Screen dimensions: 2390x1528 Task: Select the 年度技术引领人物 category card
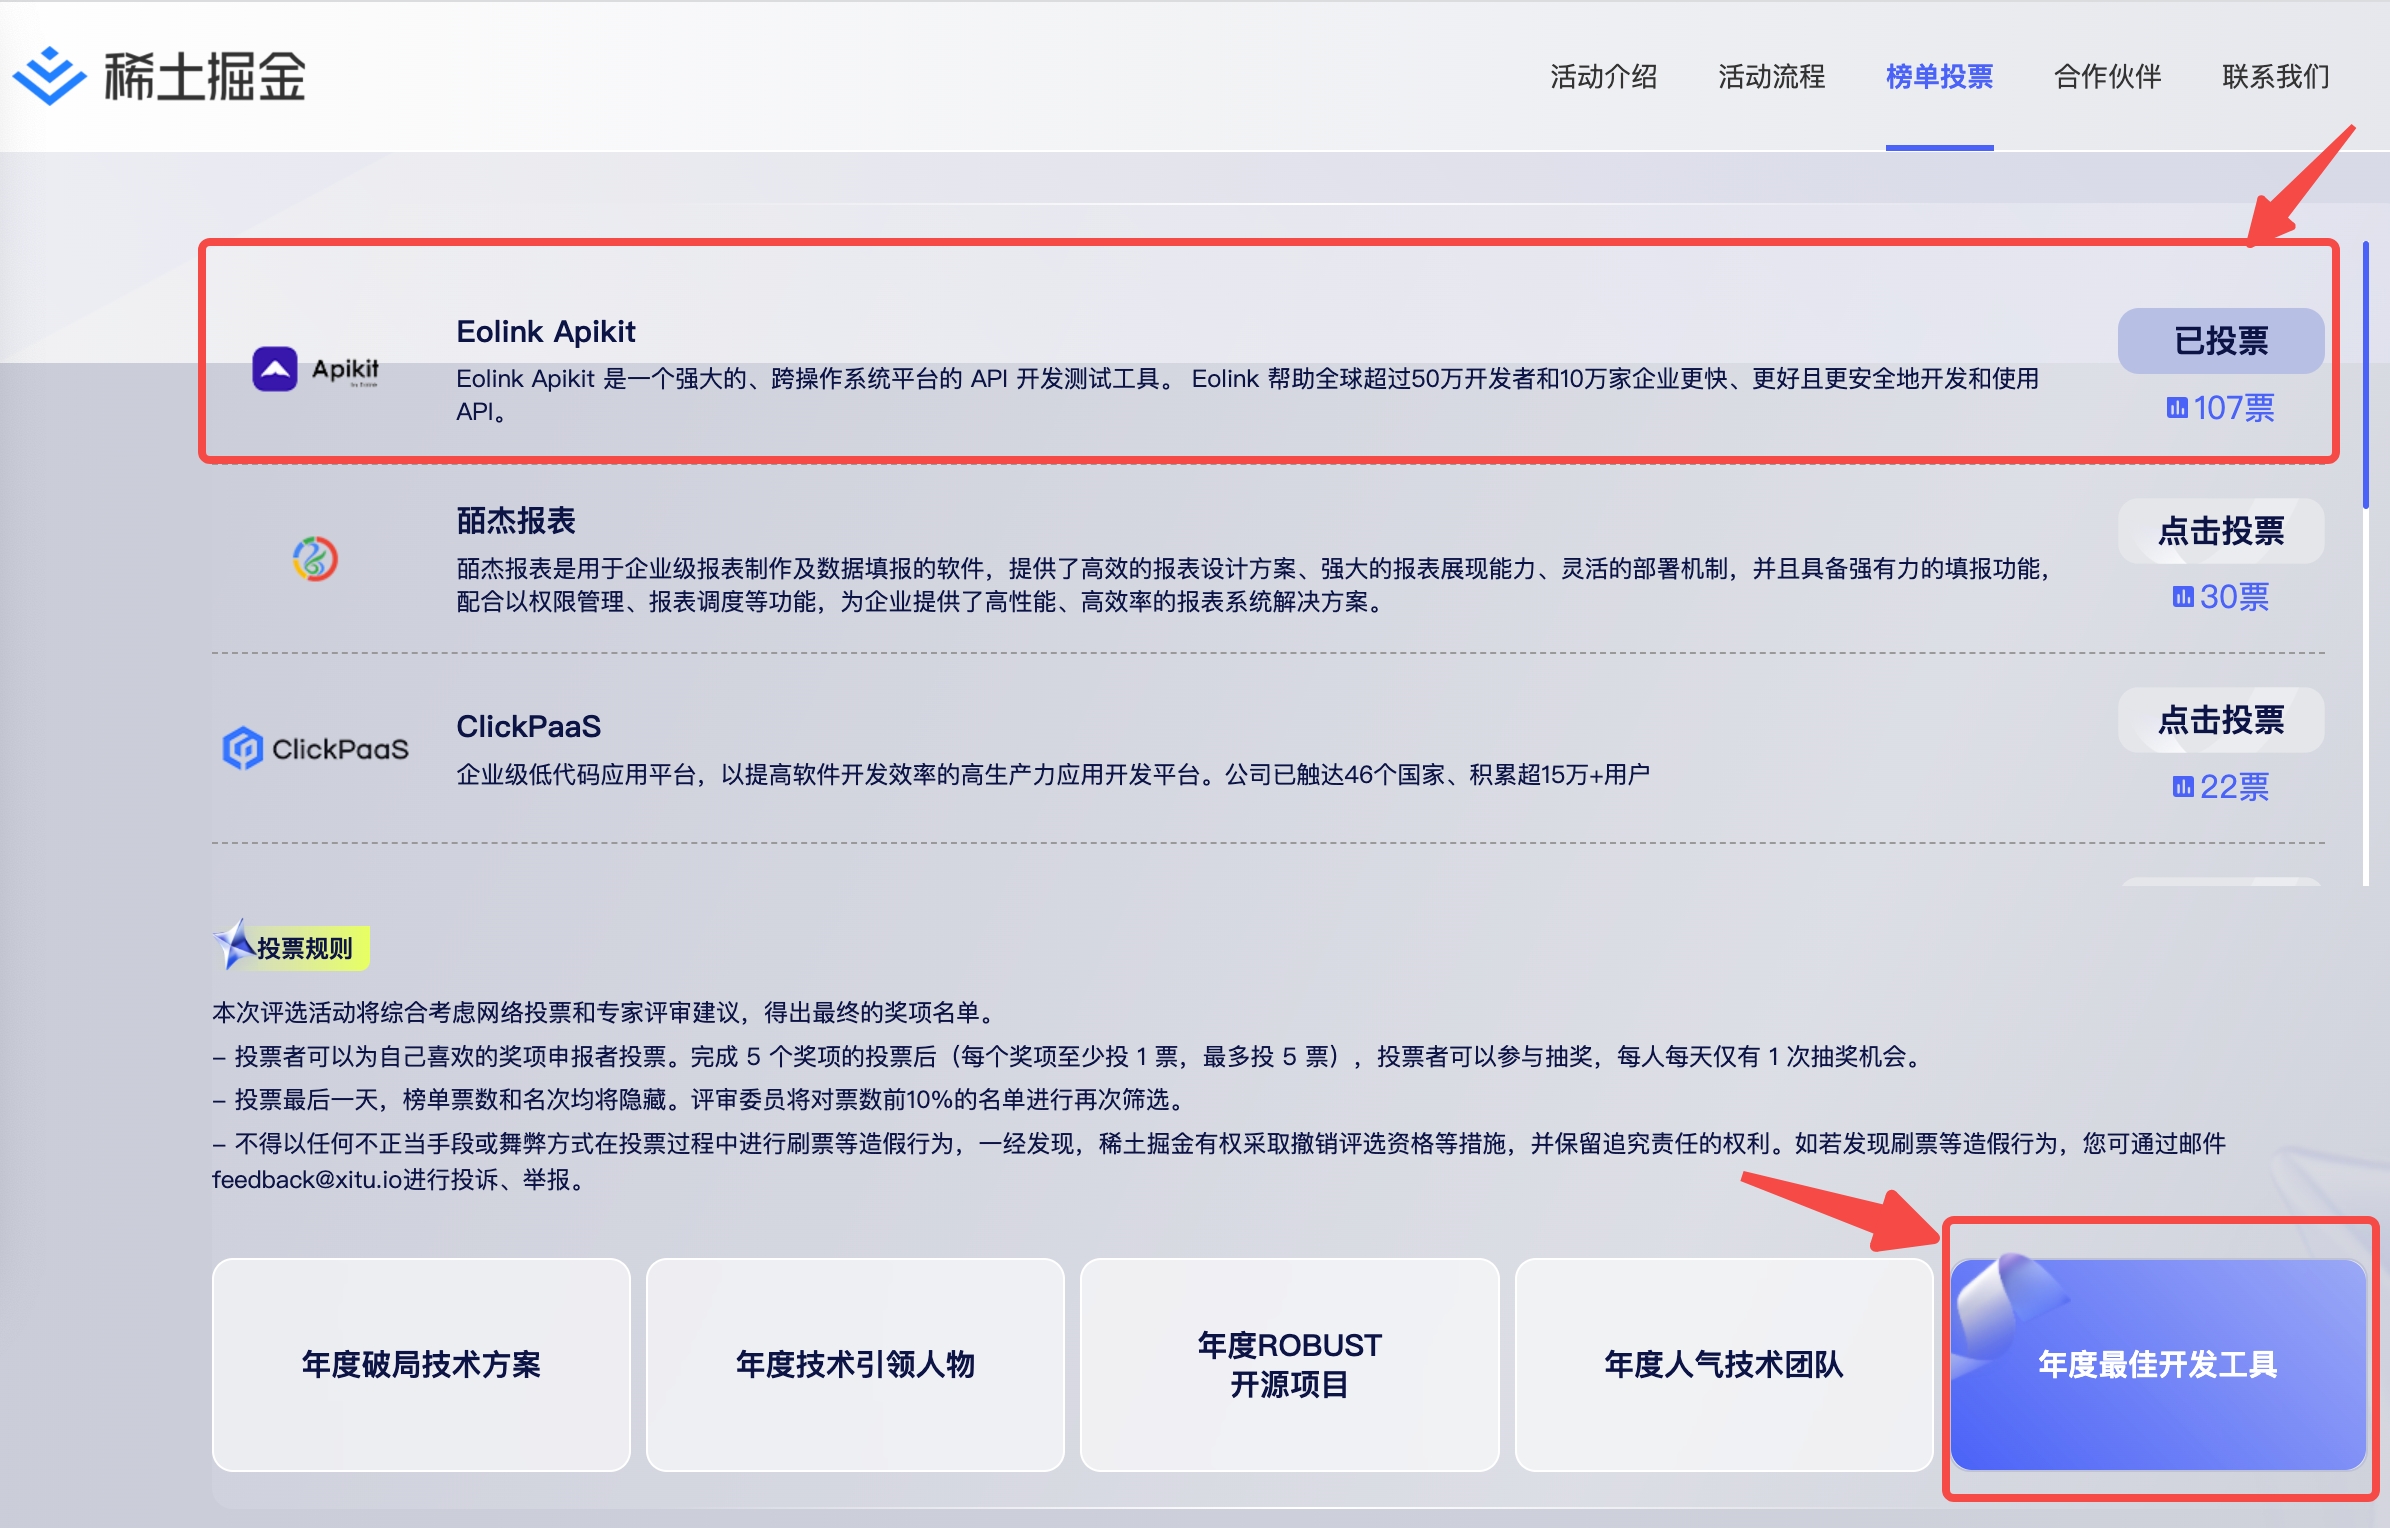coord(855,1364)
